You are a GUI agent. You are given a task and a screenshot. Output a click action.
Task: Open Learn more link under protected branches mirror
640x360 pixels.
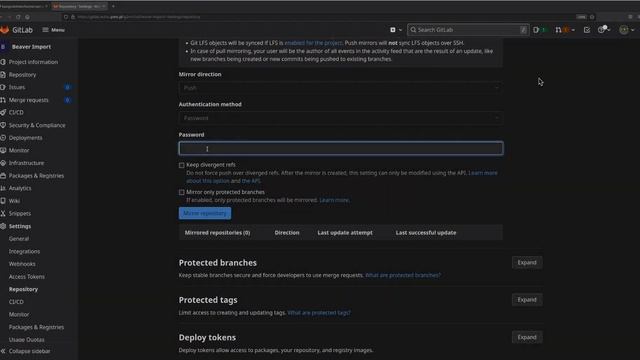(x=334, y=200)
